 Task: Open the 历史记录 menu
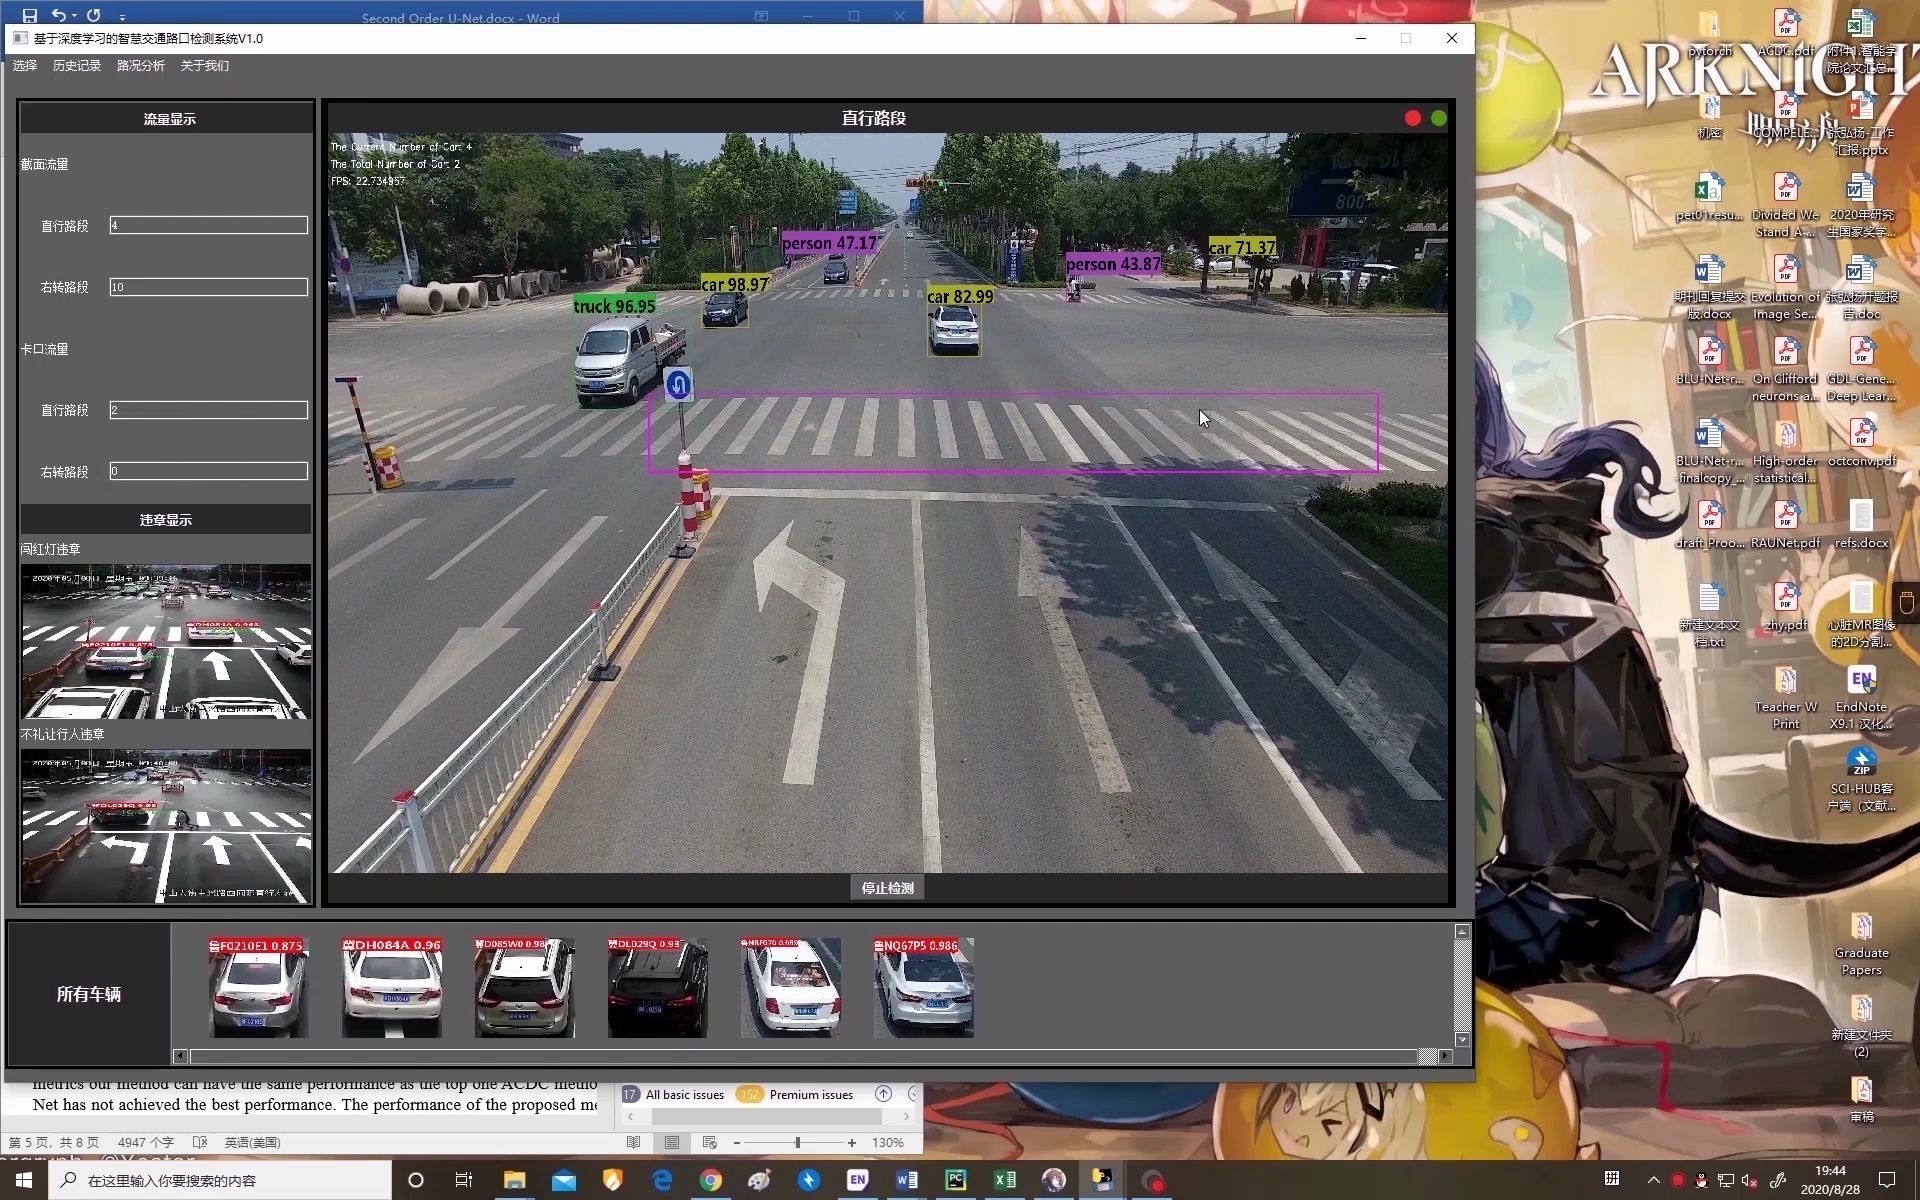pos(77,66)
